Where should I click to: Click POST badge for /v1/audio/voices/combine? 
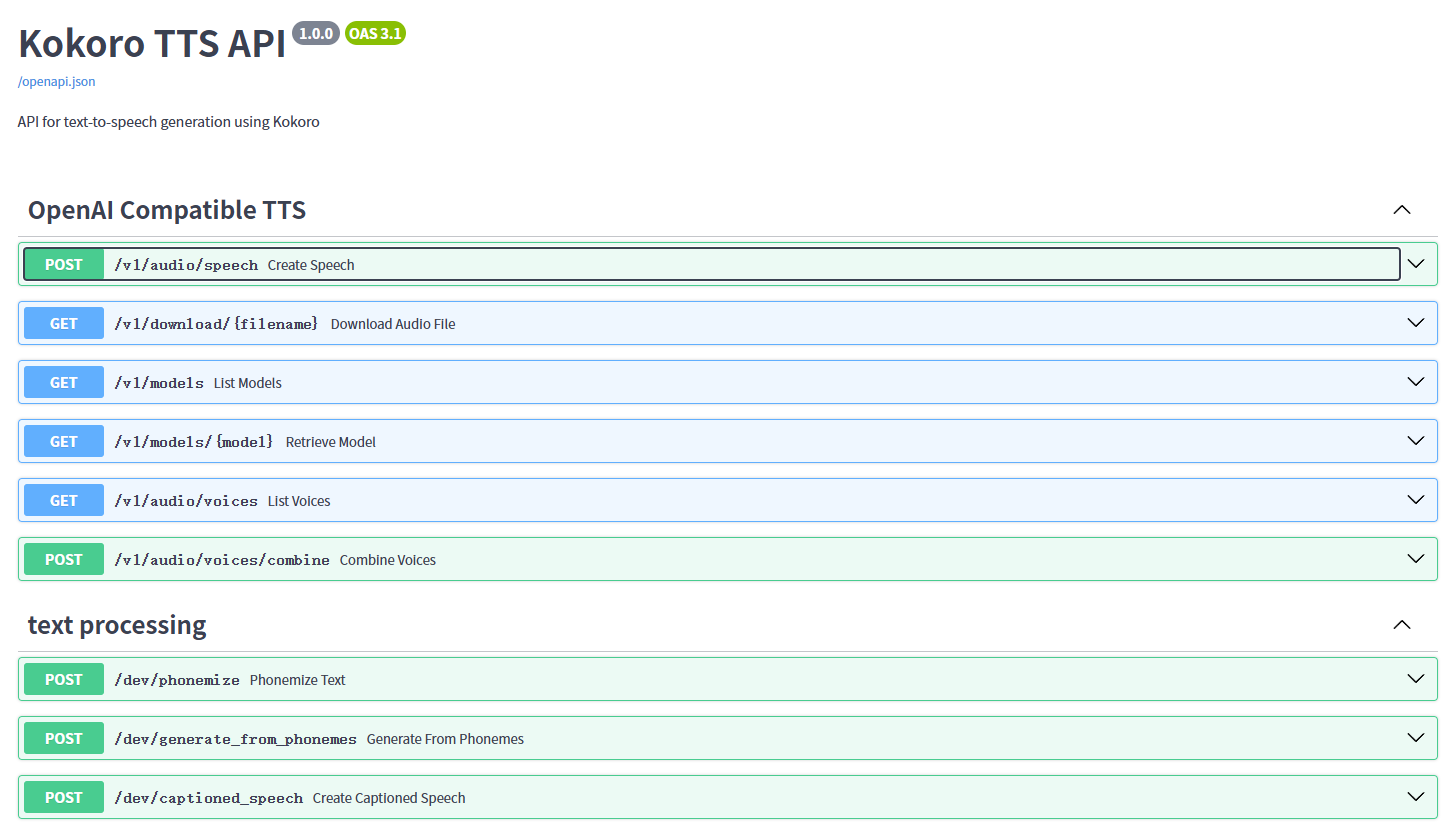(x=64, y=559)
